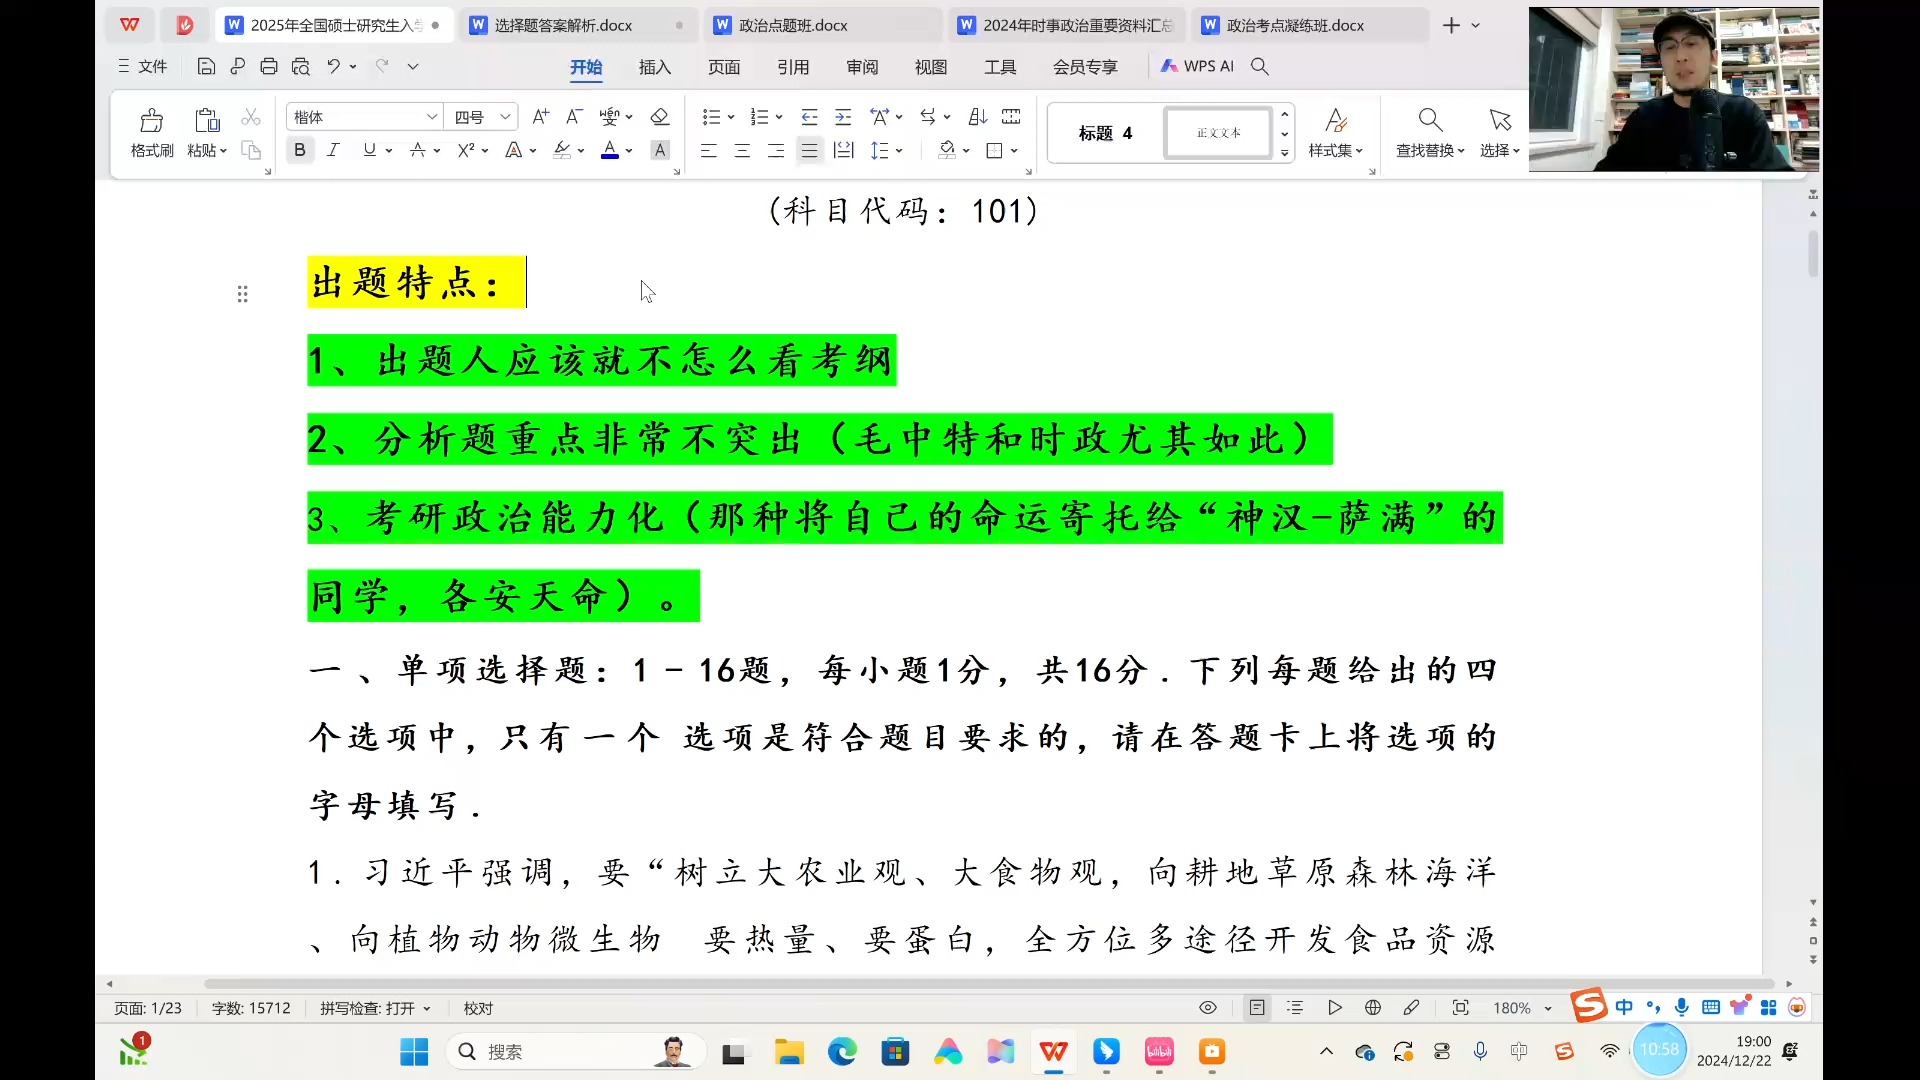Image resolution: width=1920 pixels, height=1080 pixels.
Task: Fit page with full-screen frame icon
Action: pyautogui.click(x=1461, y=1008)
